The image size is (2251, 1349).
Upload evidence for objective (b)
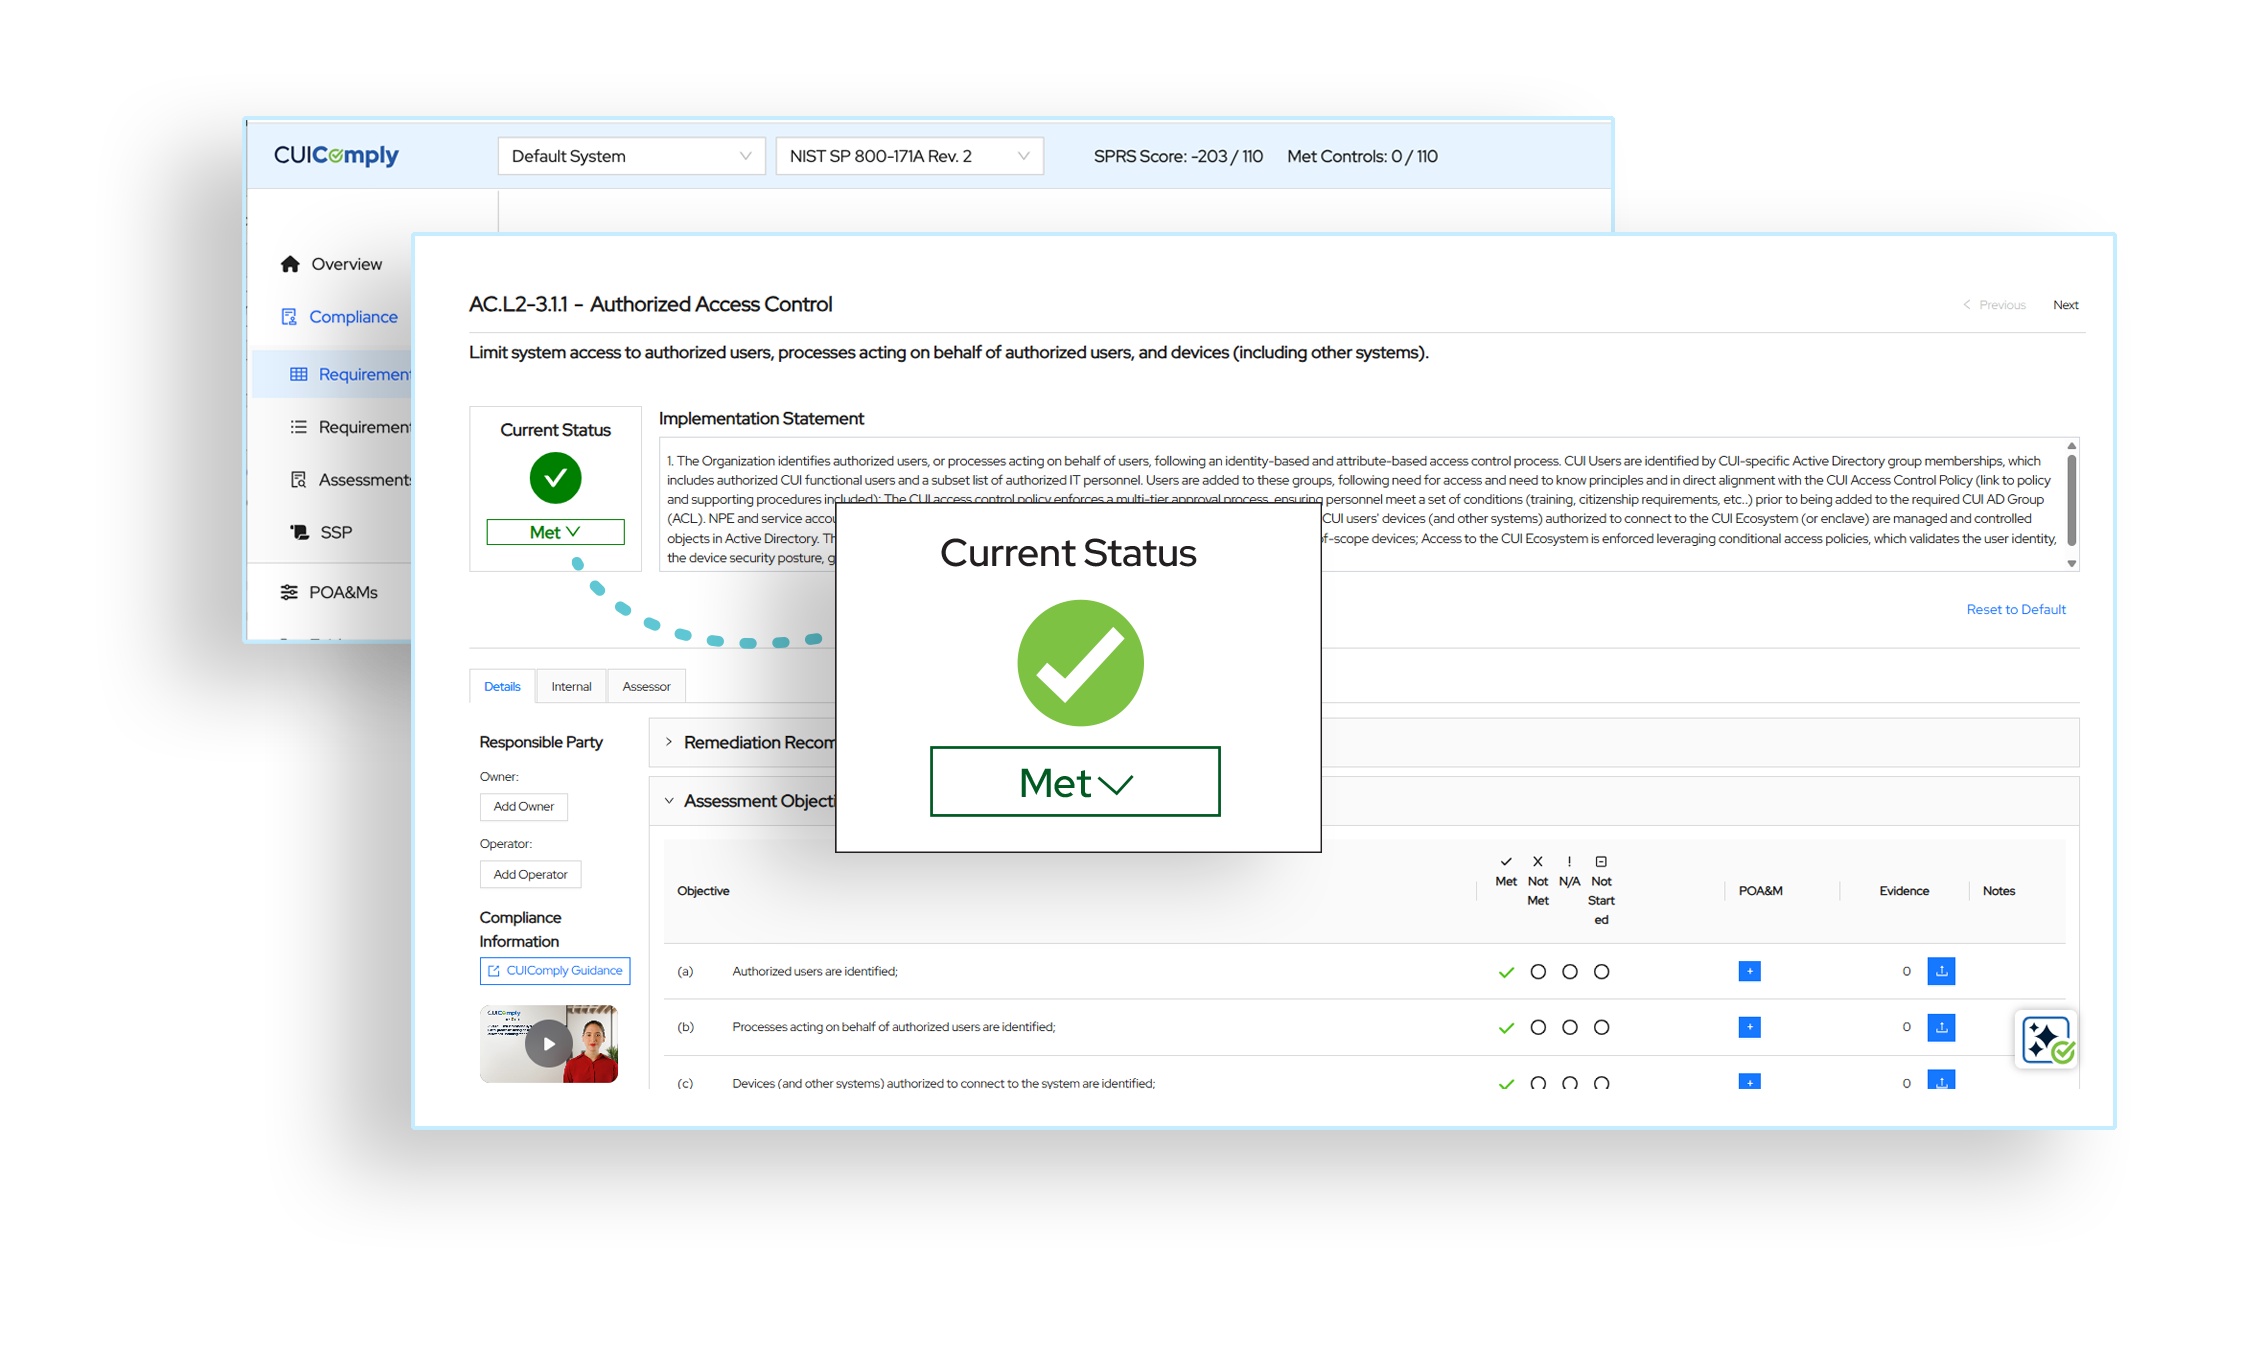[x=1941, y=1027]
